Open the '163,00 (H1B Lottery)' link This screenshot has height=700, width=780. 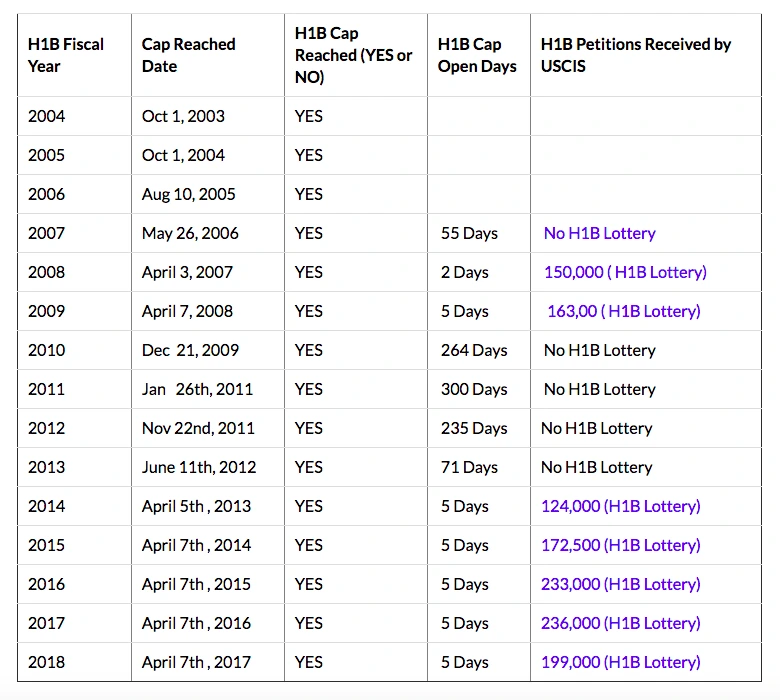624,311
